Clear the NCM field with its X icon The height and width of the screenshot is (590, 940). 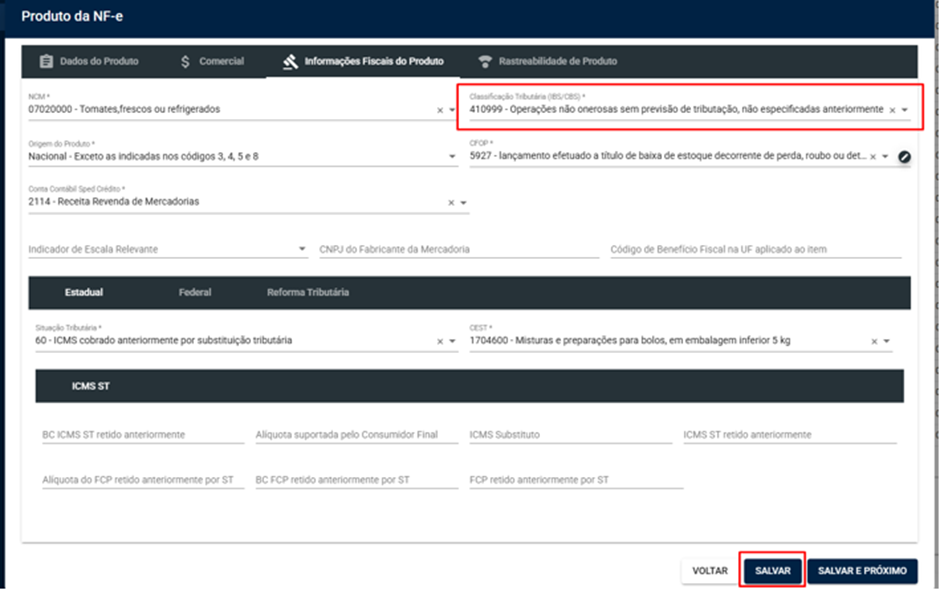click(x=440, y=110)
